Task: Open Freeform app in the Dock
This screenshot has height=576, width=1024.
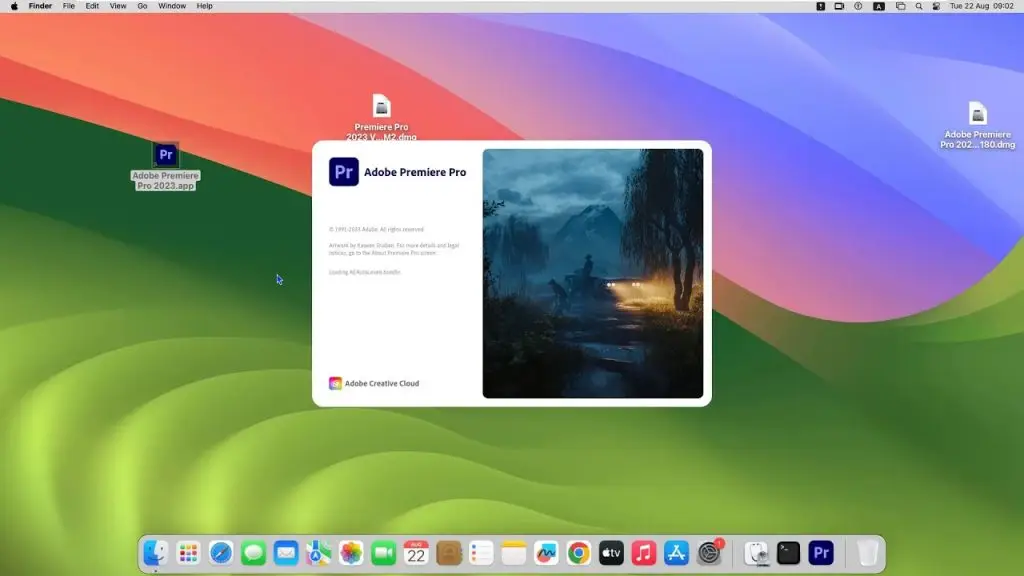Action: coord(546,553)
